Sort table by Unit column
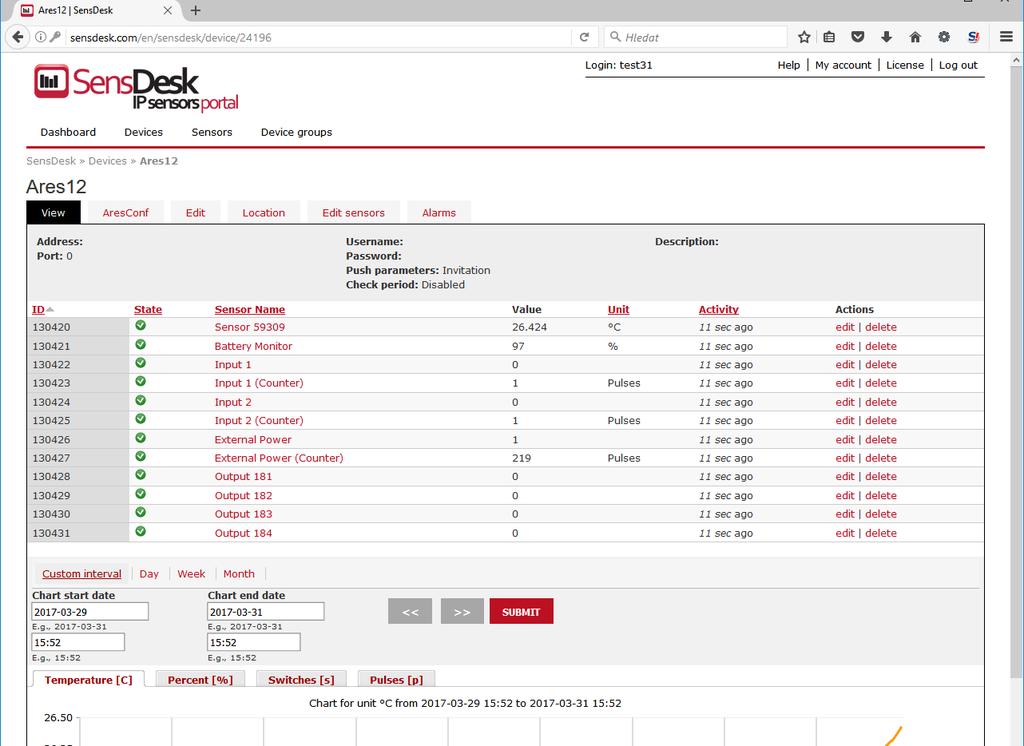Viewport: 1024px width, 746px height. click(618, 310)
